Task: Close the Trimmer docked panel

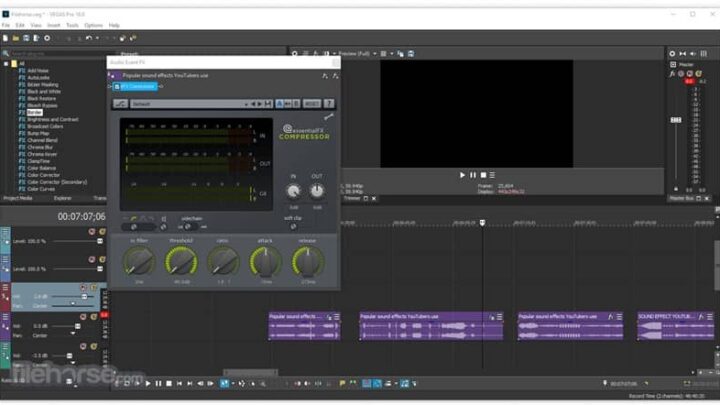Action: [374, 198]
